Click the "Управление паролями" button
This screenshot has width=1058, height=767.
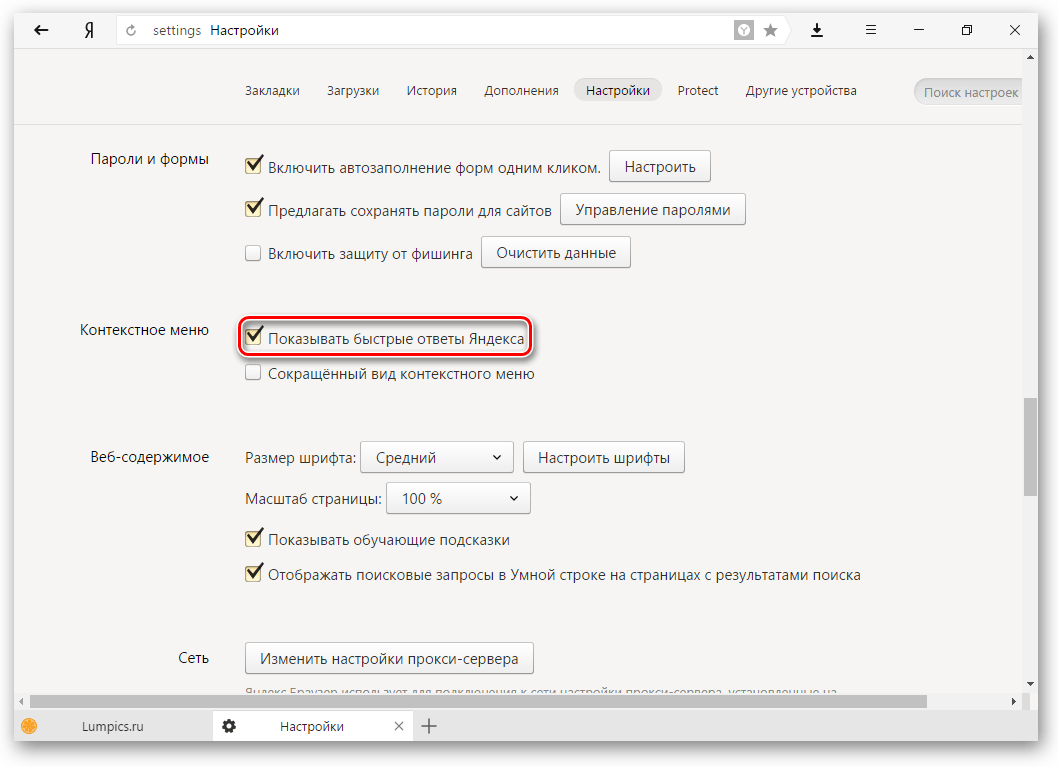click(x=652, y=210)
